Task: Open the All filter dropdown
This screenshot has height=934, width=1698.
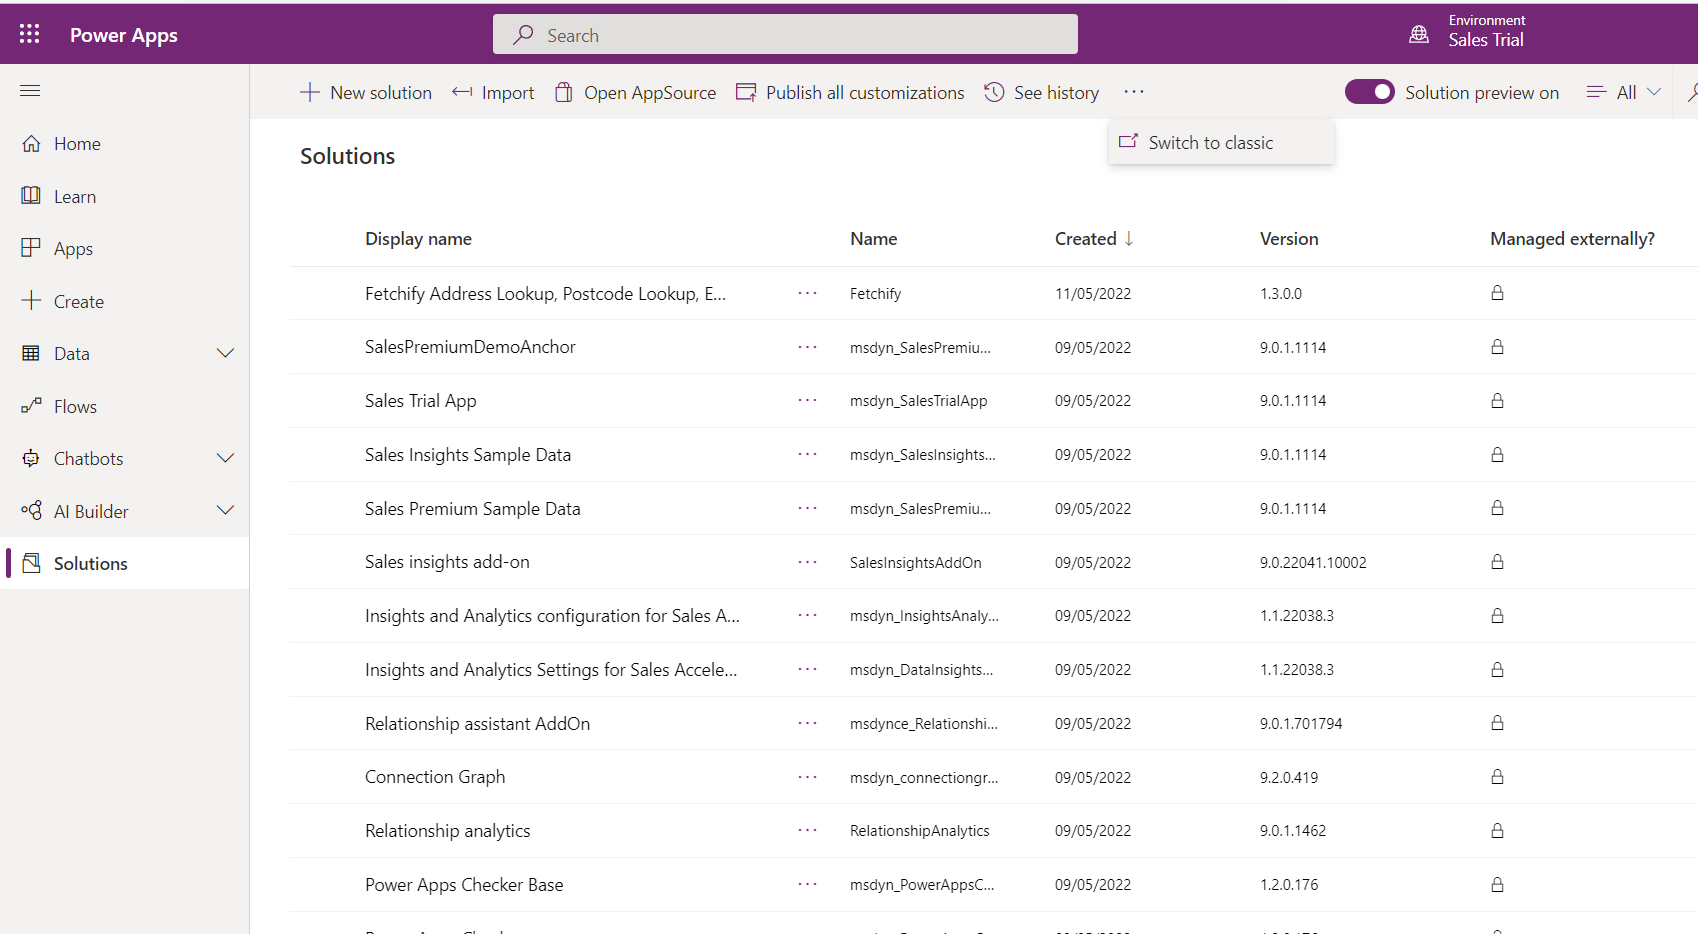Action: [1624, 92]
